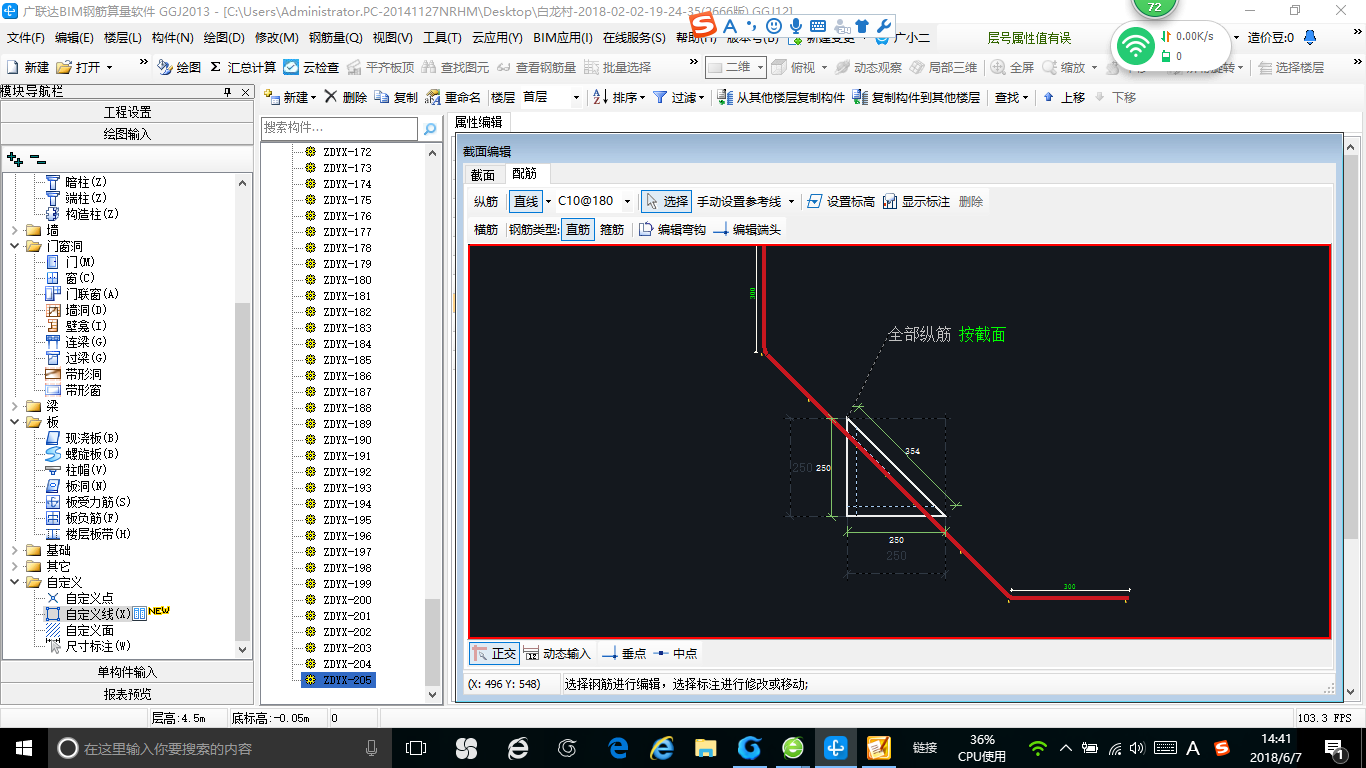Click 纵筋 label button
The height and width of the screenshot is (768, 1366).
pos(486,201)
